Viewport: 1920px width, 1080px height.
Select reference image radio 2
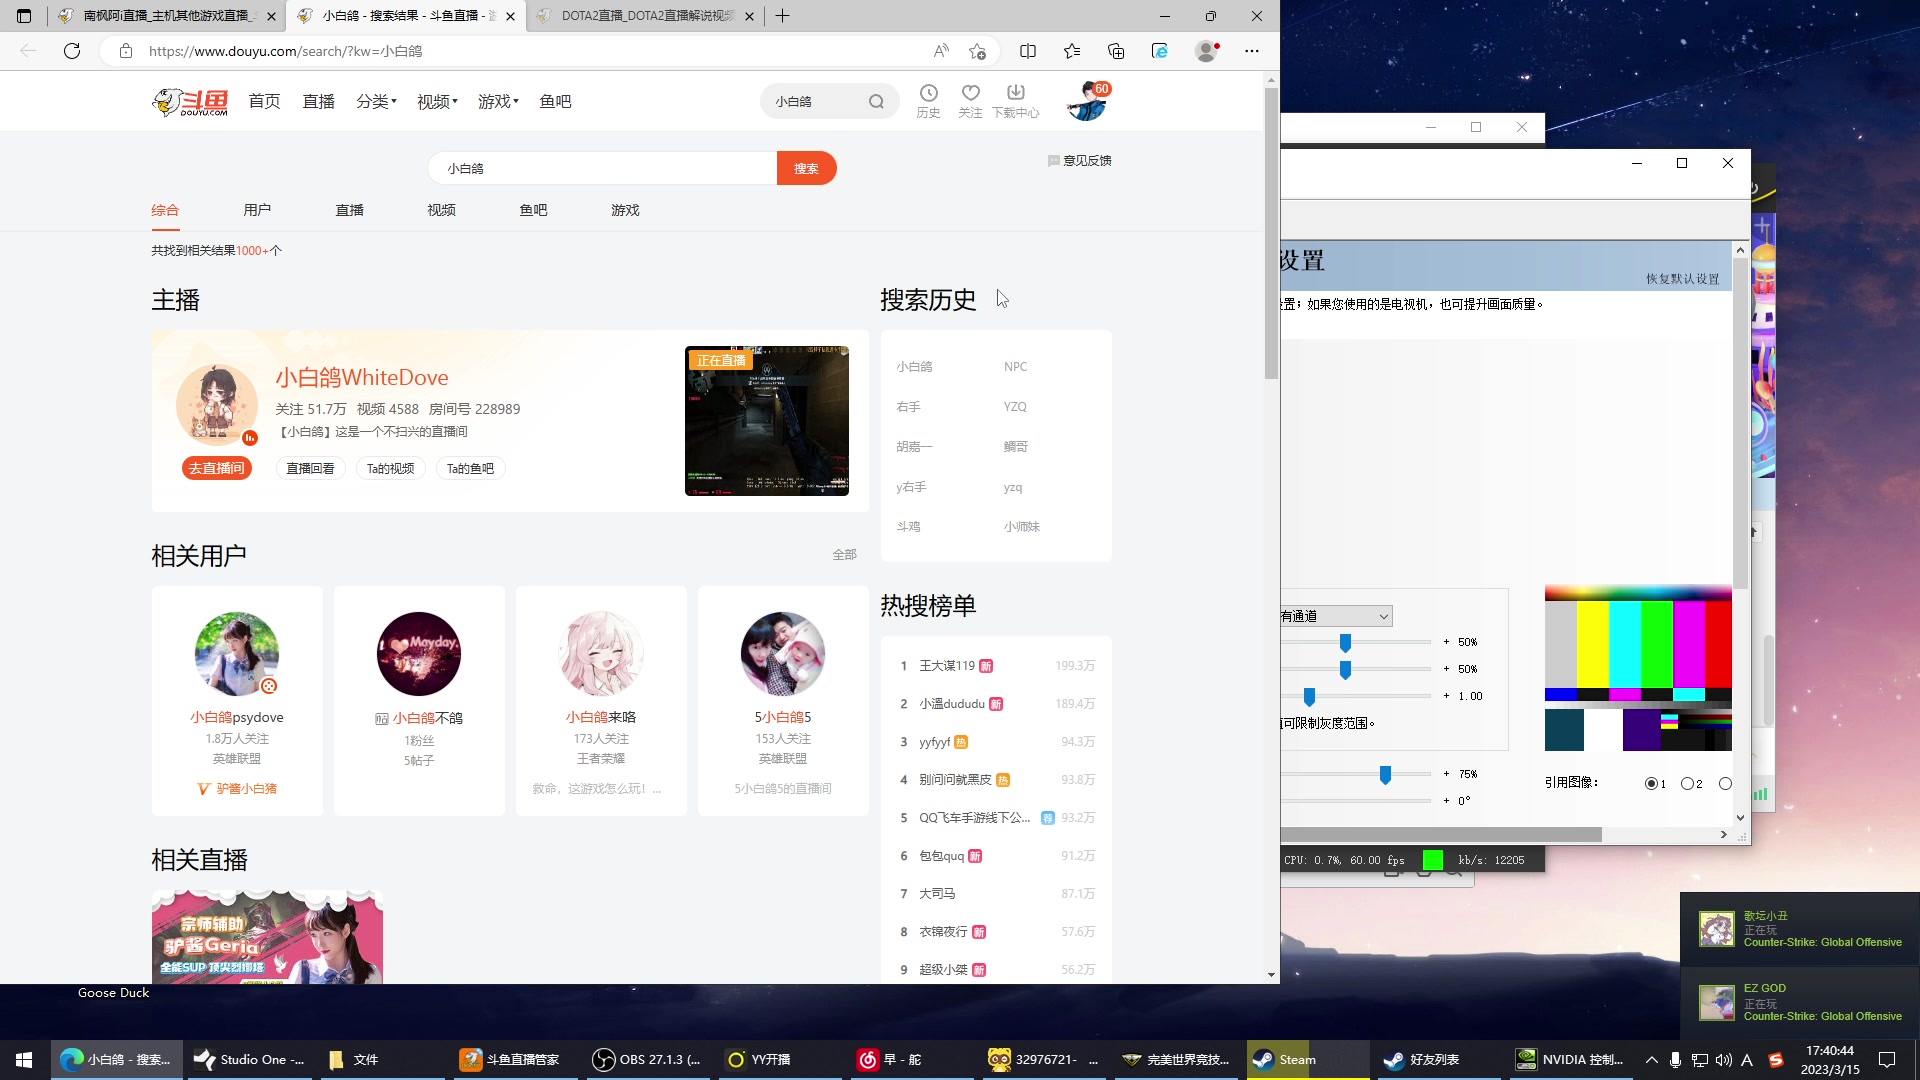coord(1687,784)
